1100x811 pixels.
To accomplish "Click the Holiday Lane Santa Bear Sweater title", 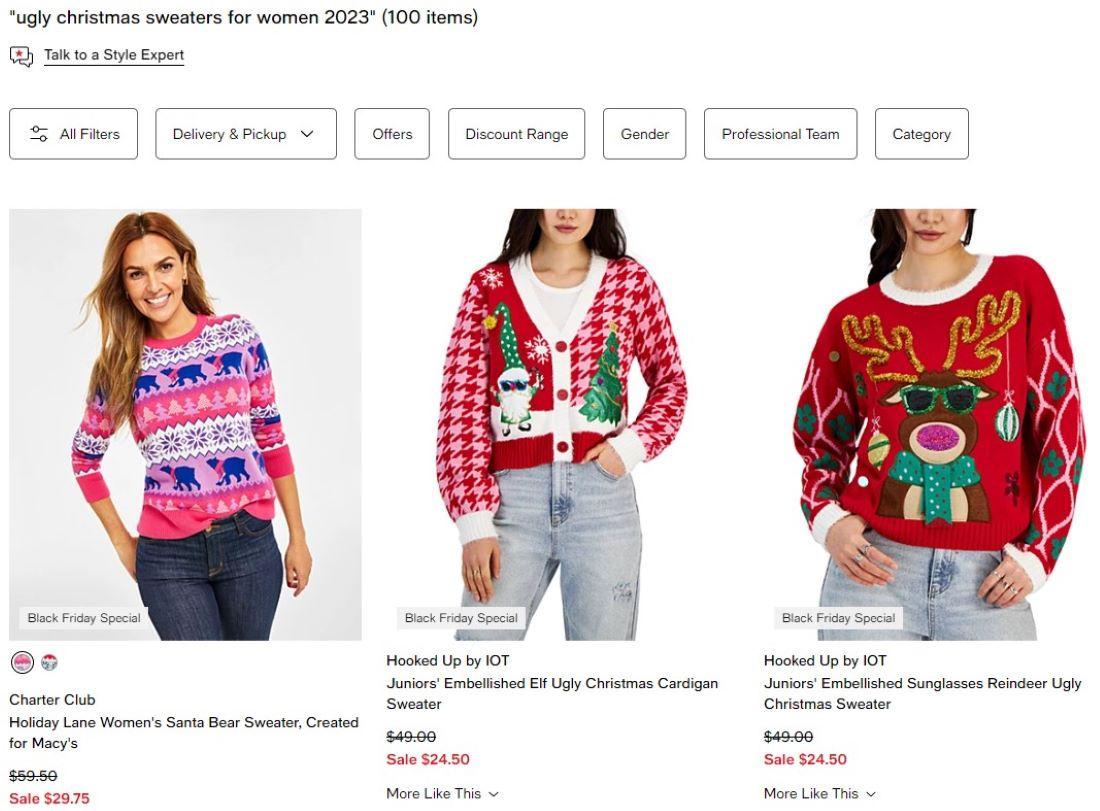I will tap(184, 733).
